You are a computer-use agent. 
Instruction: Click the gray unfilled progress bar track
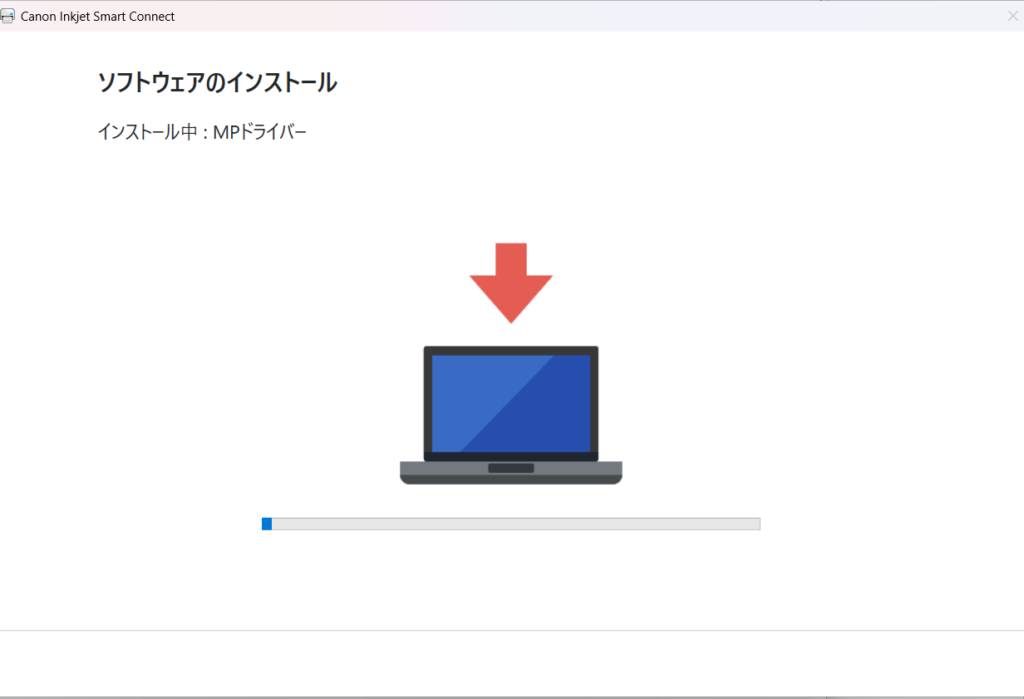[516, 524]
